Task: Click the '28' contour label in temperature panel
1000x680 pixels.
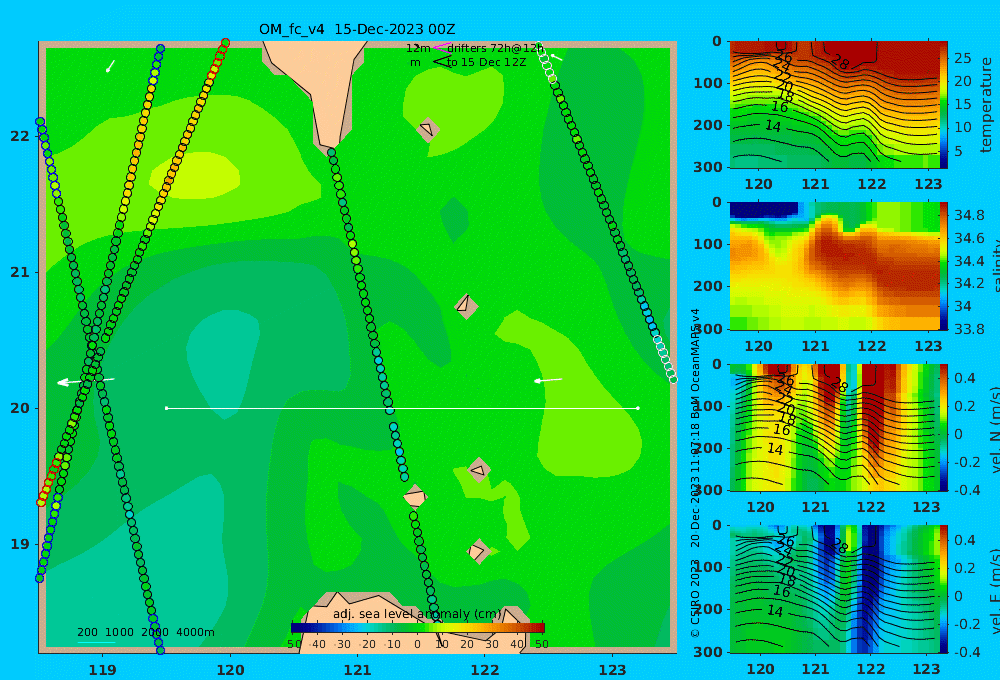Action: click(x=841, y=62)
